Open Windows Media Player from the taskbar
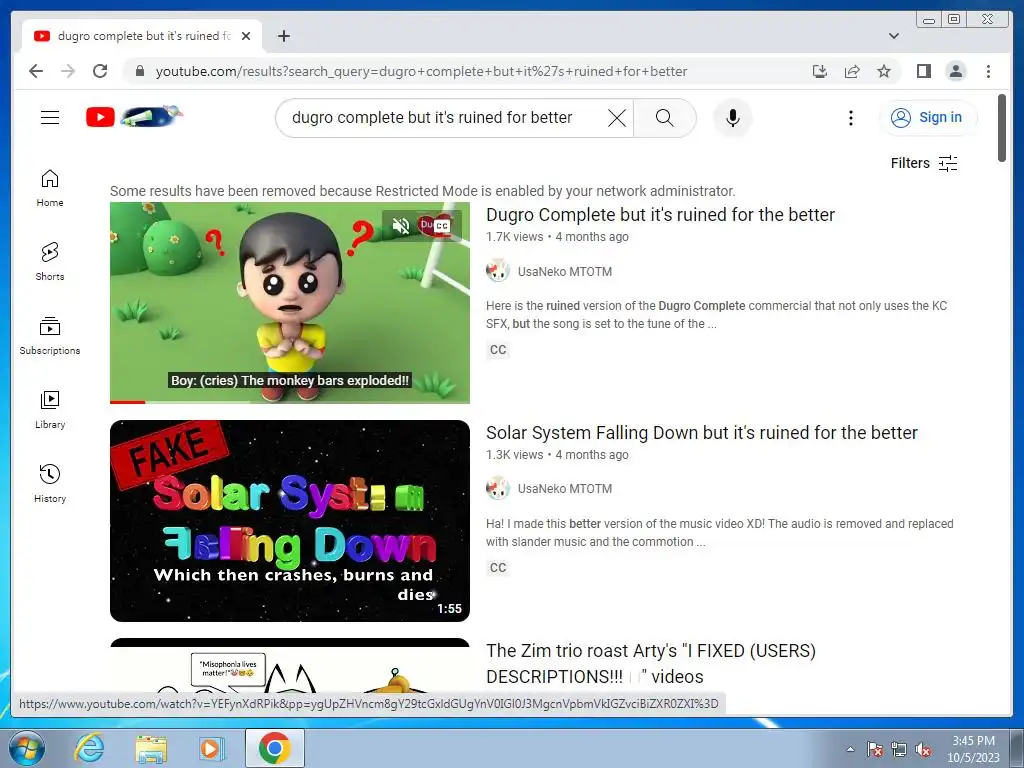This screenshot has height=768, width=1024. pos(212,748)
